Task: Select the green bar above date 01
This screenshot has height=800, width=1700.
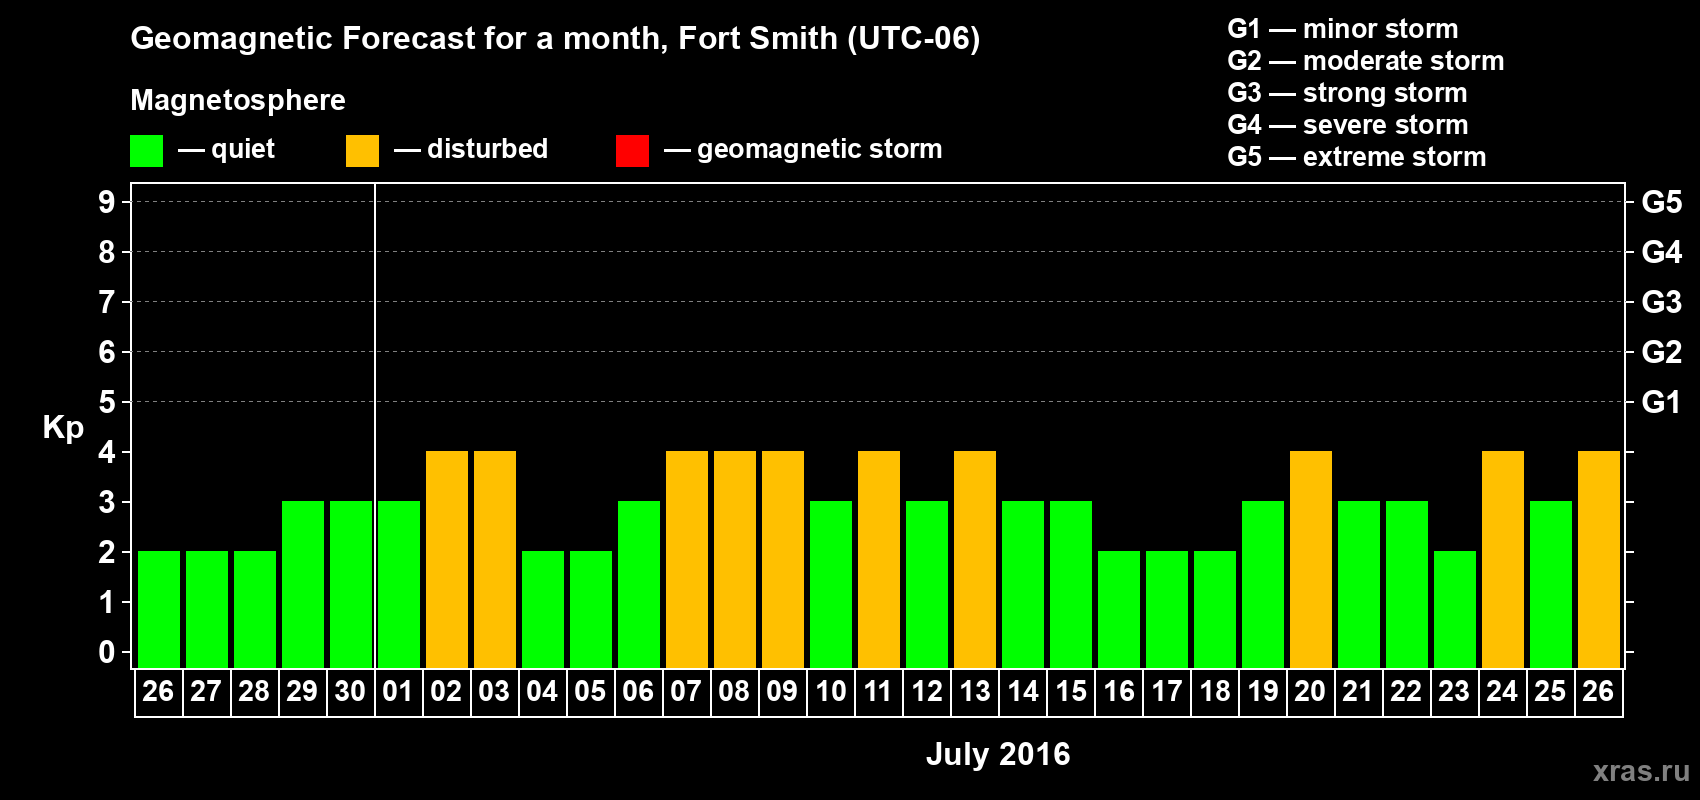Action: pos(399,584)
